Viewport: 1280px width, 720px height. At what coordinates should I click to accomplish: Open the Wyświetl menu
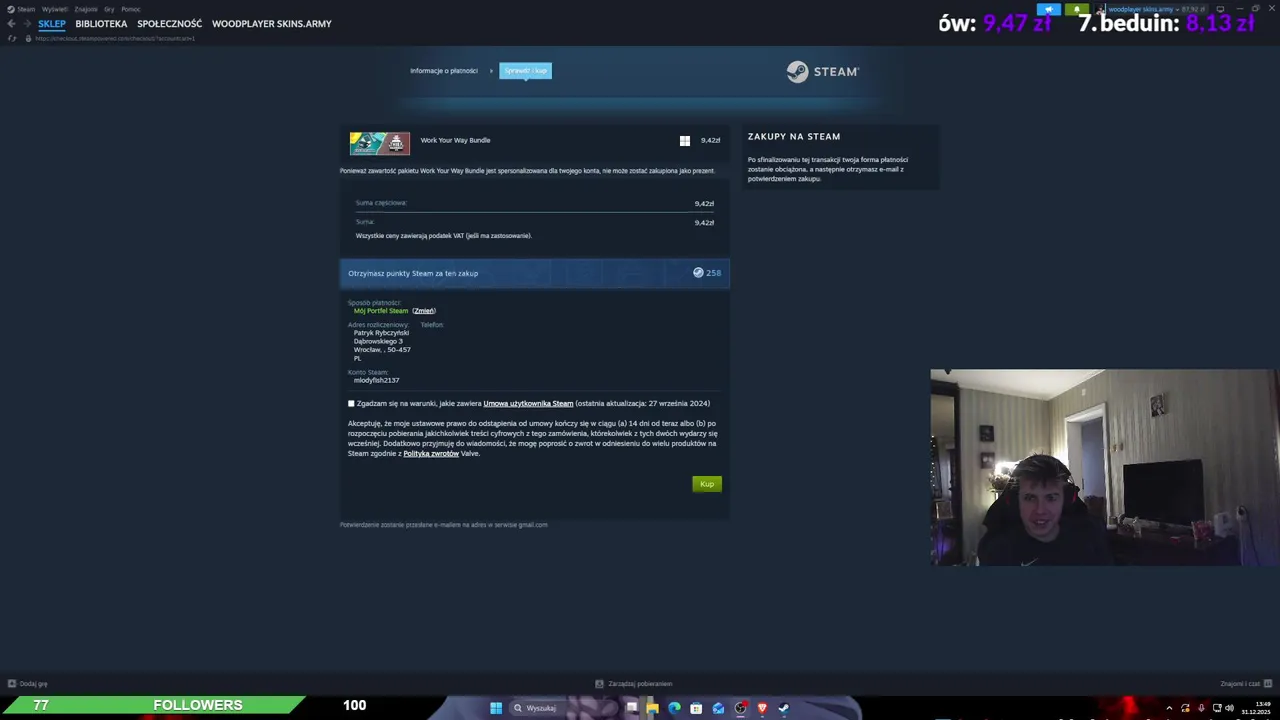(55, 9)
